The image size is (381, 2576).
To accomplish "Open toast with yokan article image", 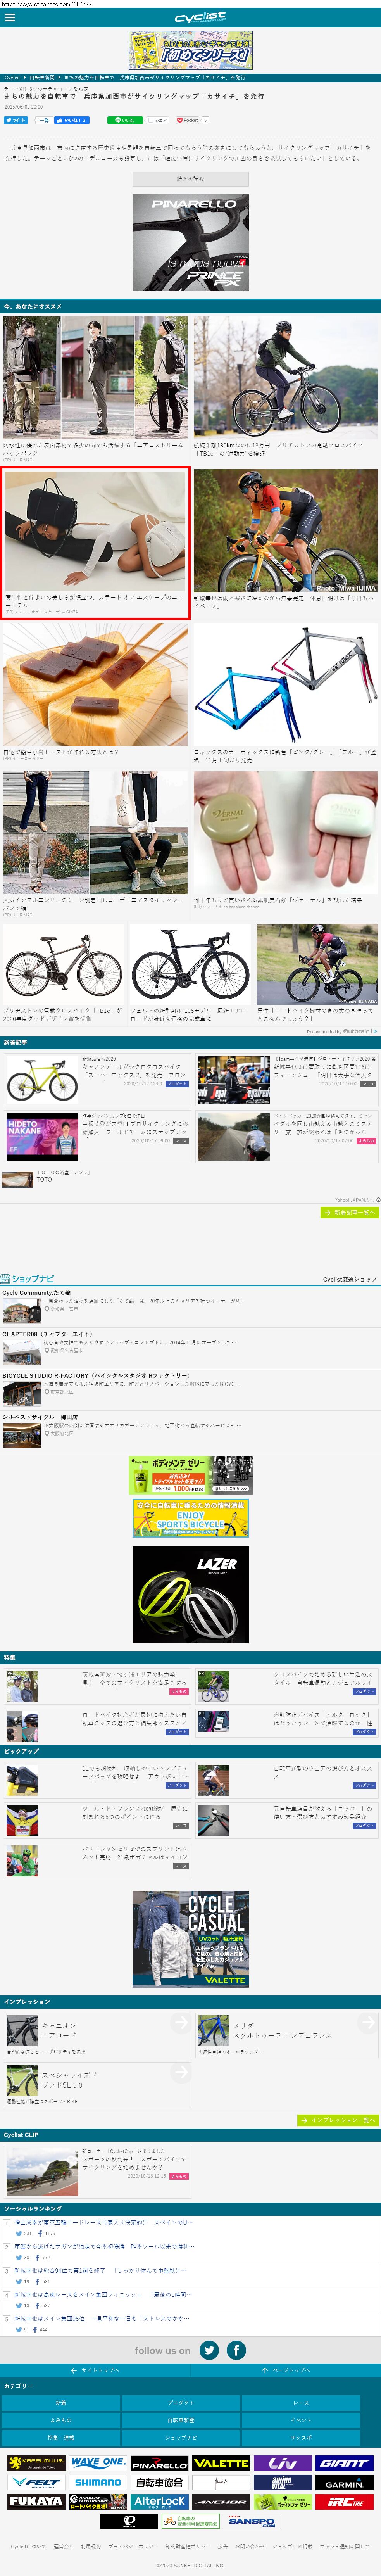I will [95, 684].
